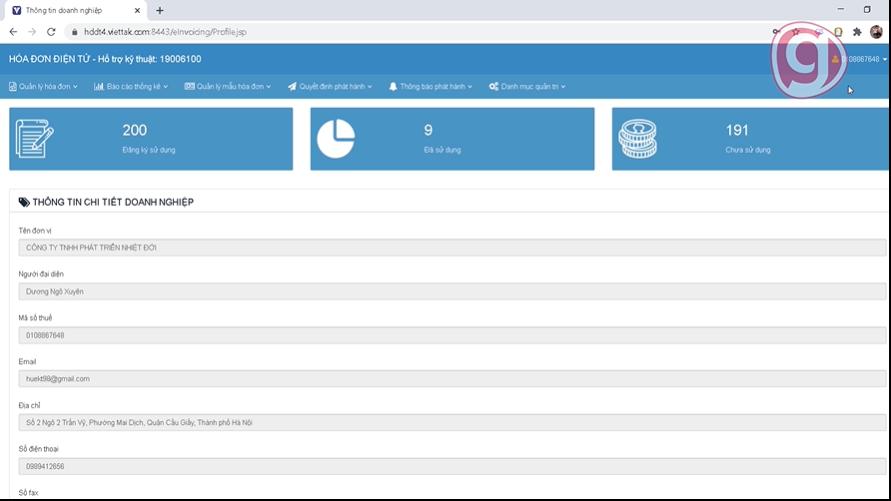
Task: Click the Địa chỉ label
Action: click(x=30, y=405)
